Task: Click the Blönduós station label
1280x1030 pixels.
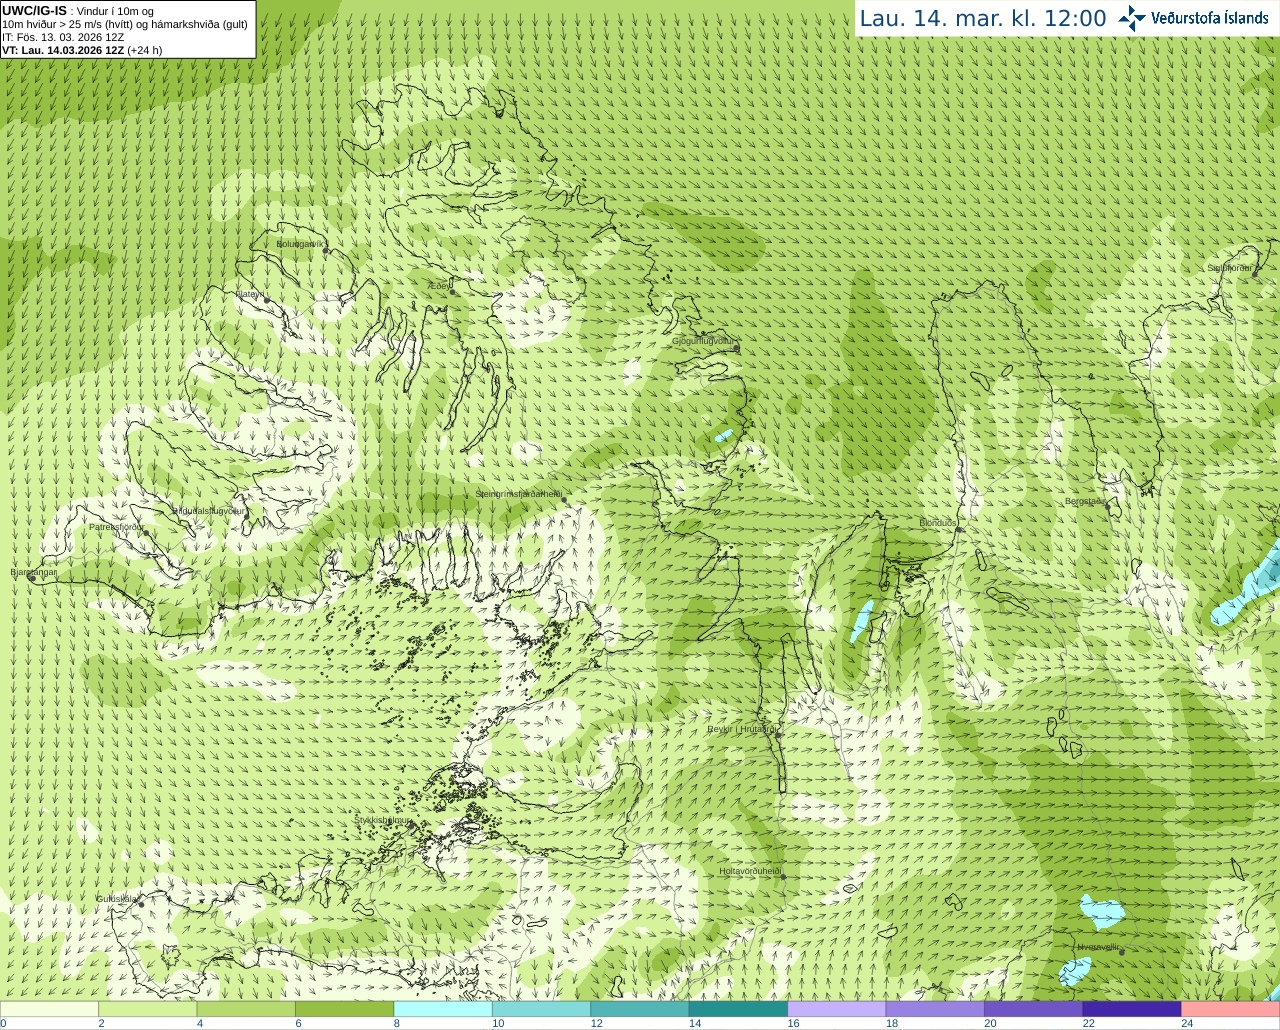Action: 938,523
